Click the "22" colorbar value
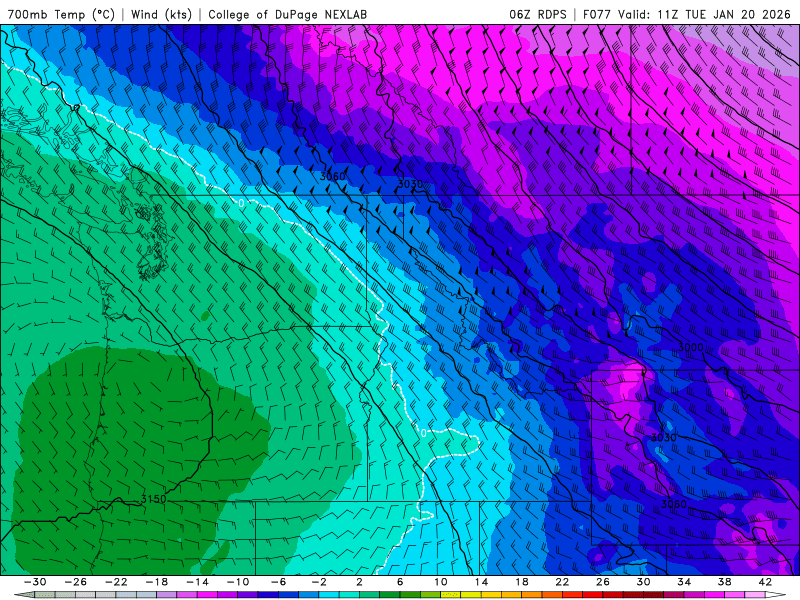The width and height of the screenshot is (800, 600). point(562,582)
